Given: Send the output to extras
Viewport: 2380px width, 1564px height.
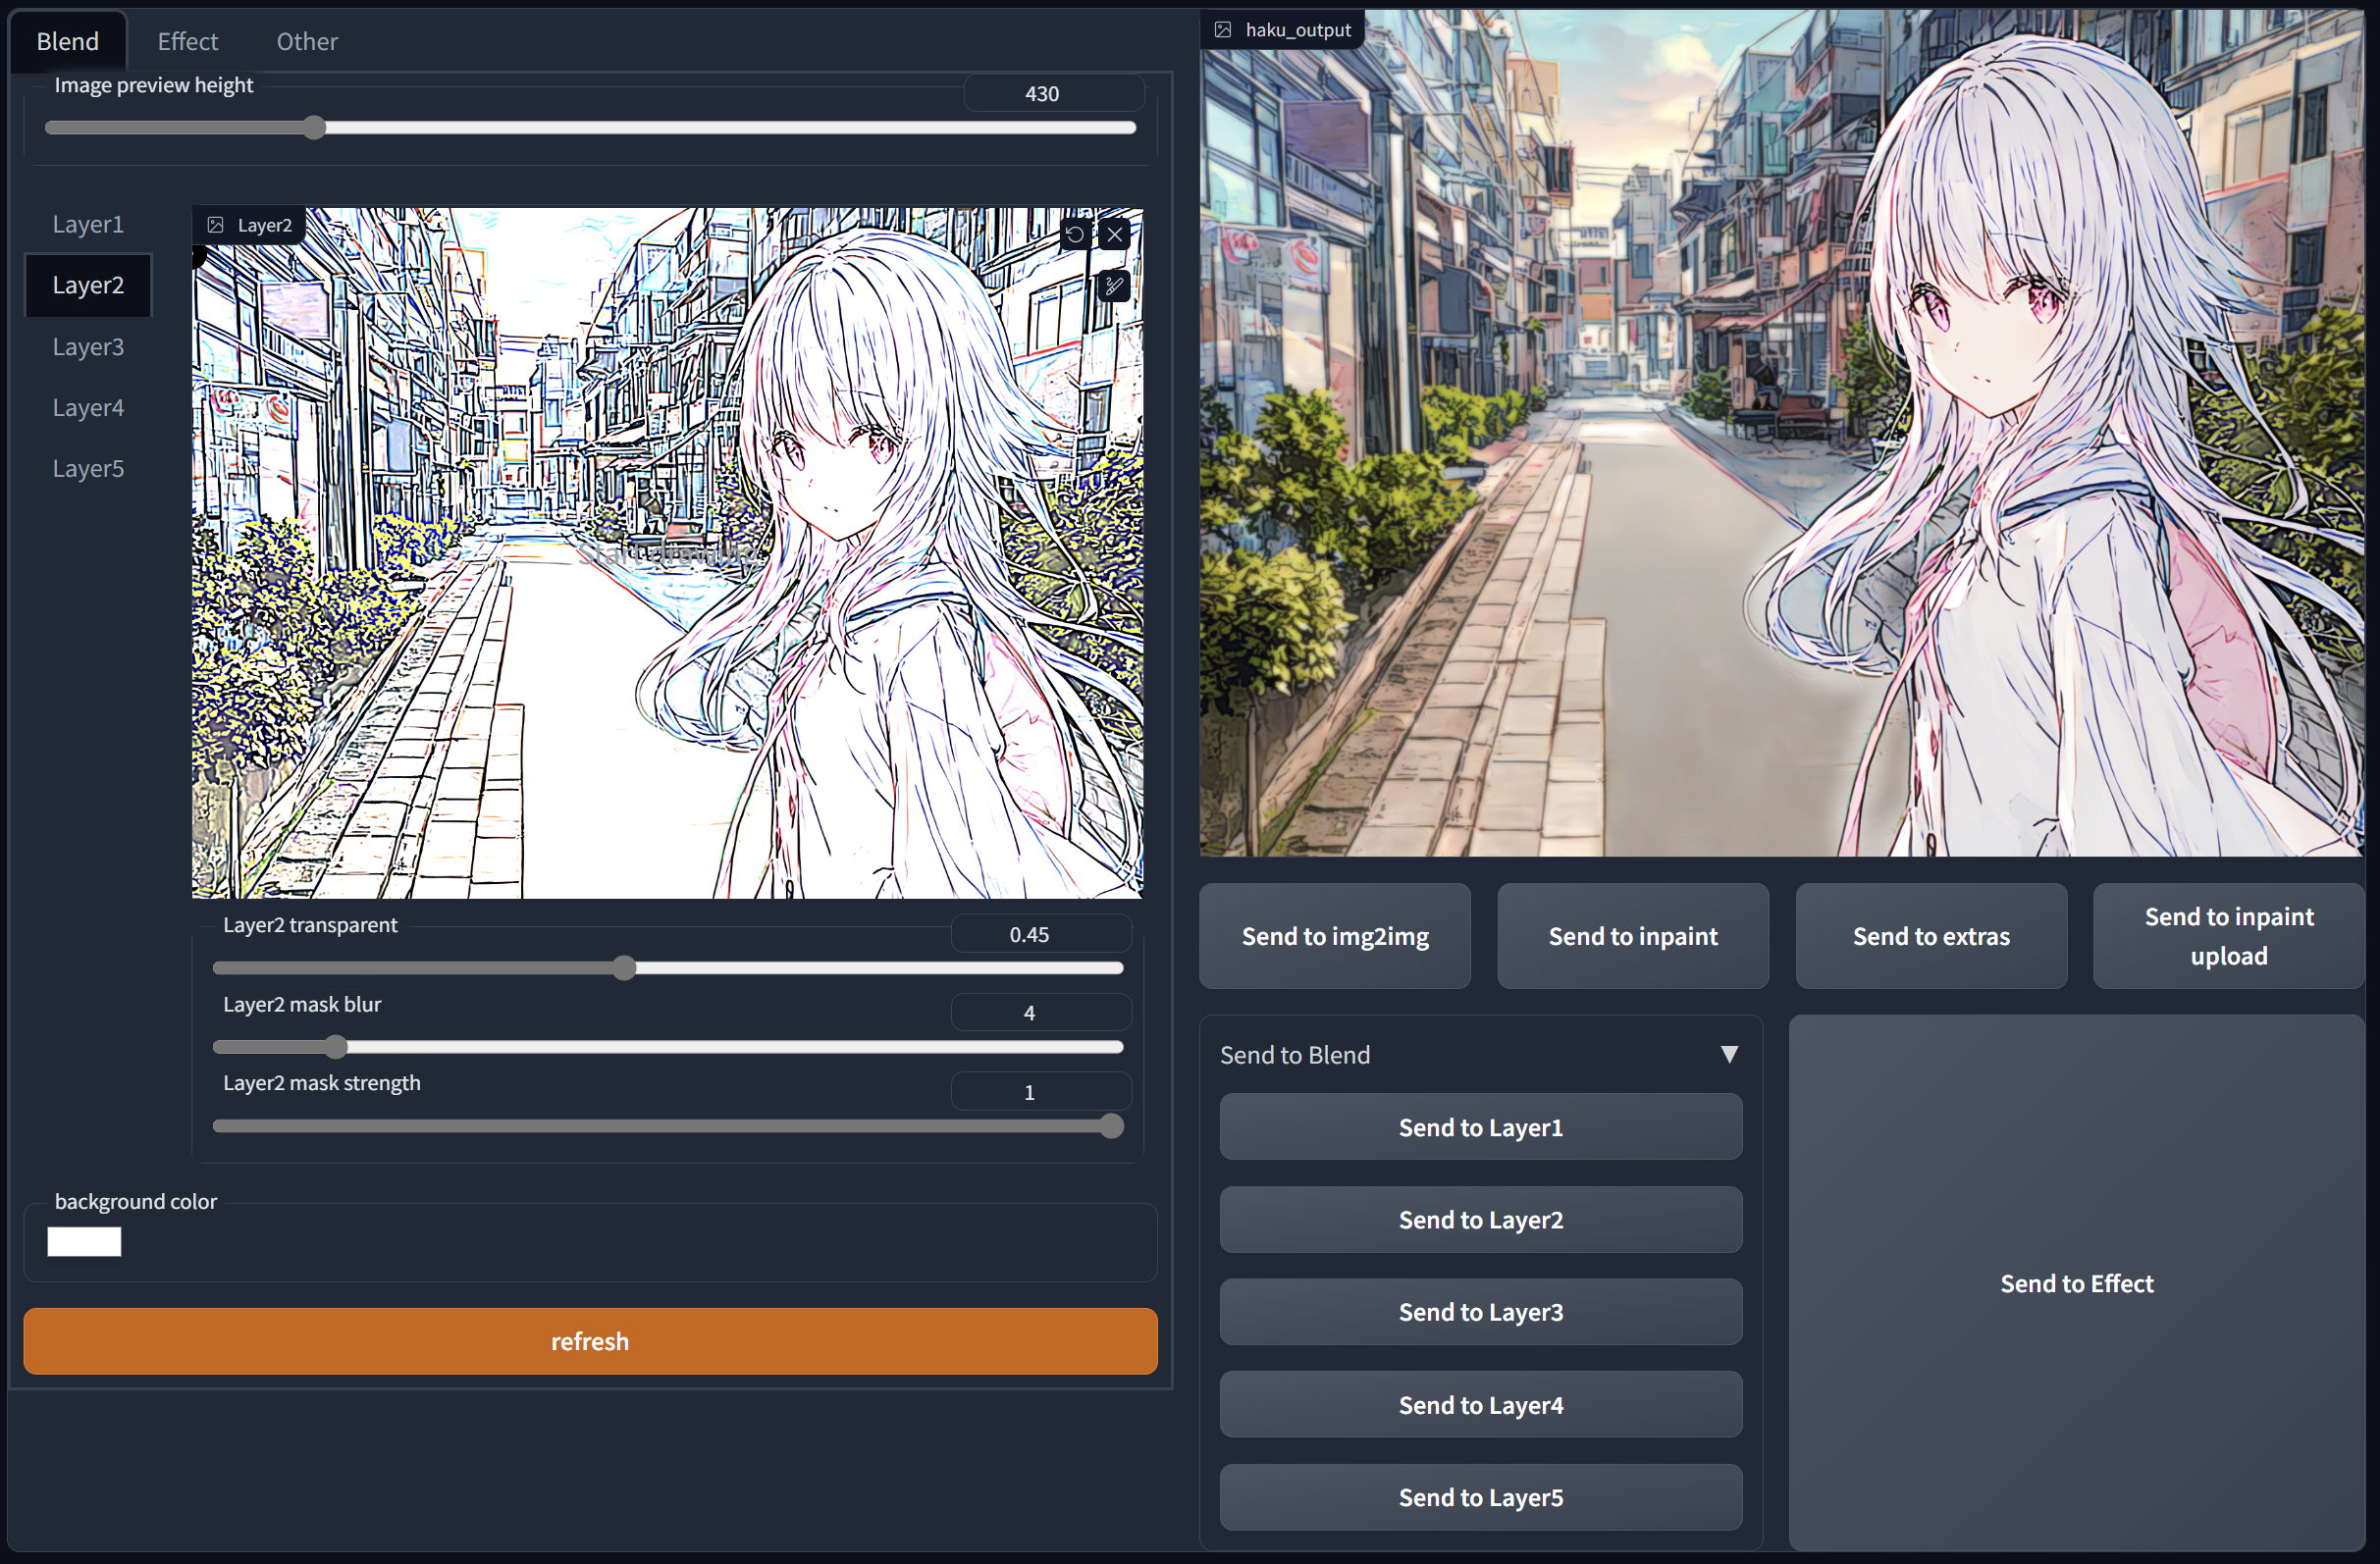Looking at the screenshot, I should [1931, 936].
